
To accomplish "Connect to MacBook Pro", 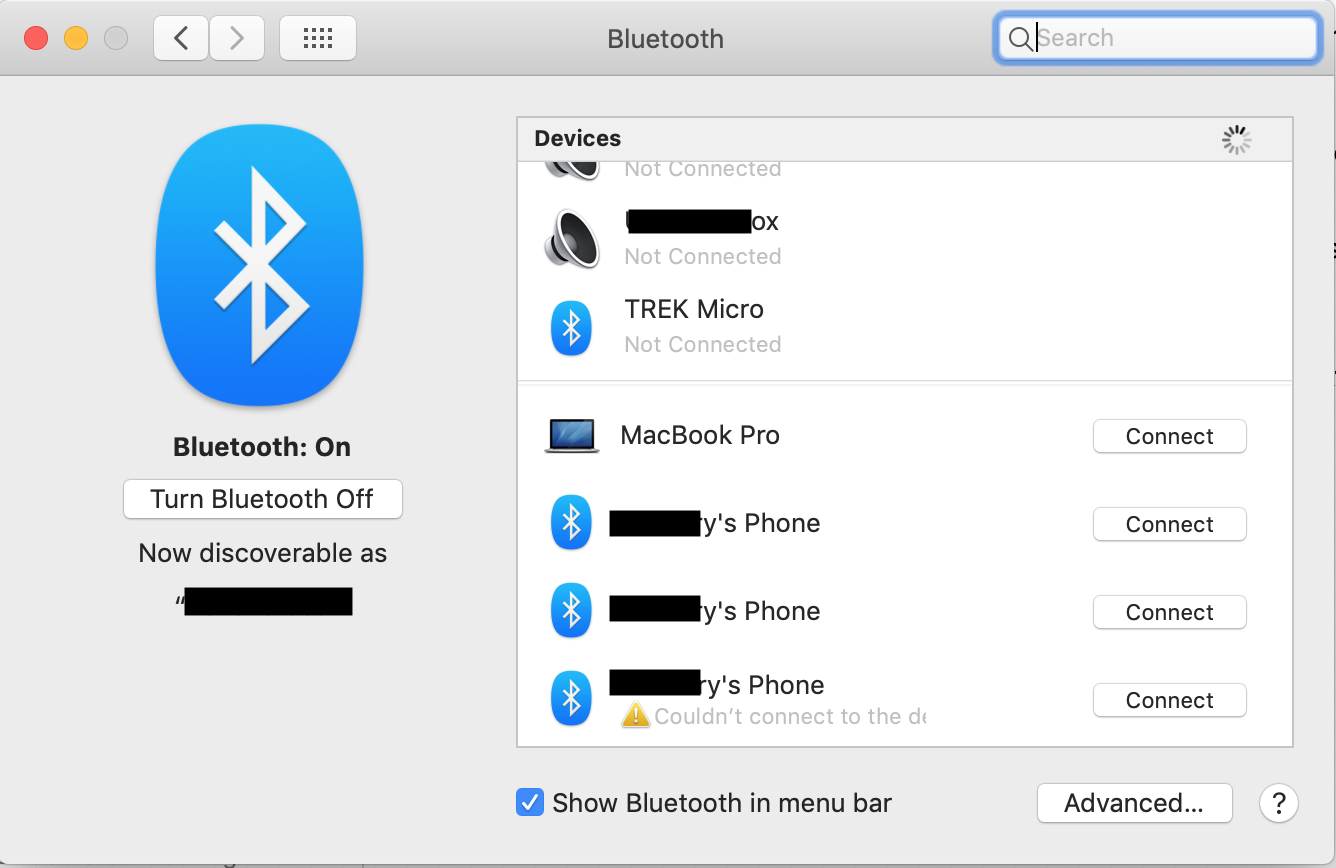I will point(1169,436).
